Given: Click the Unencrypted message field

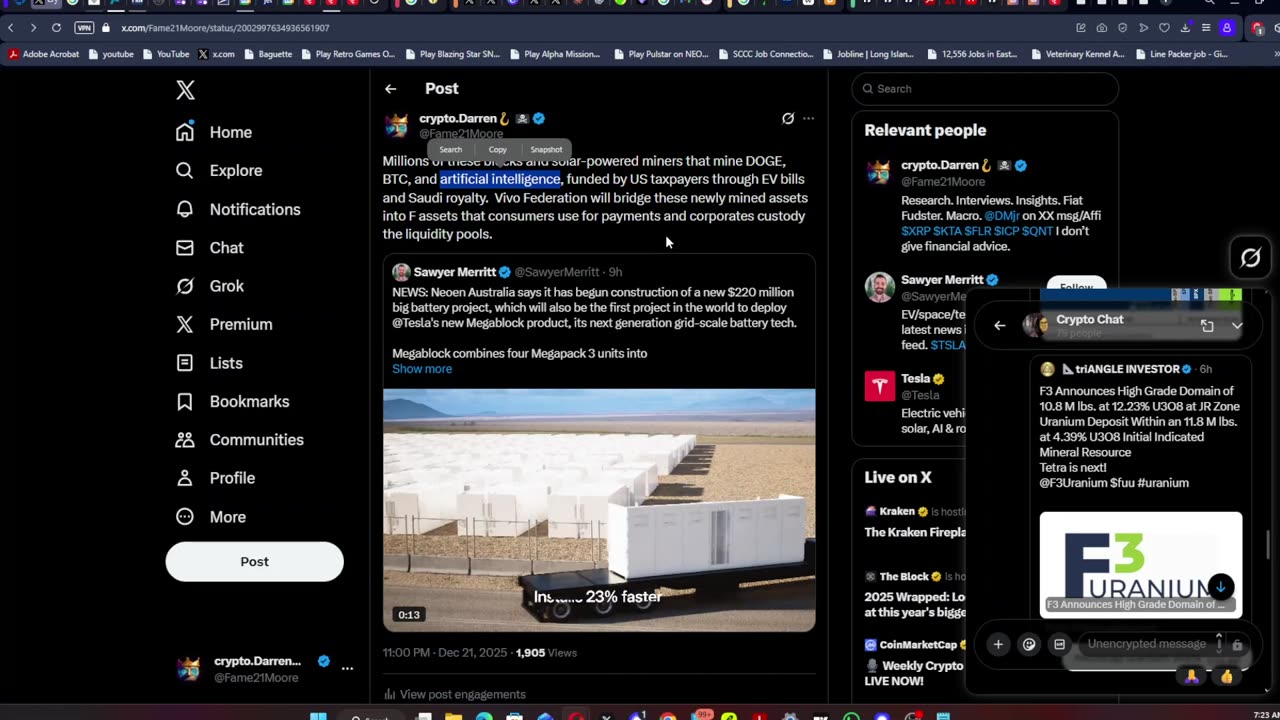Looking at the screenshot, I should 1147,644.
